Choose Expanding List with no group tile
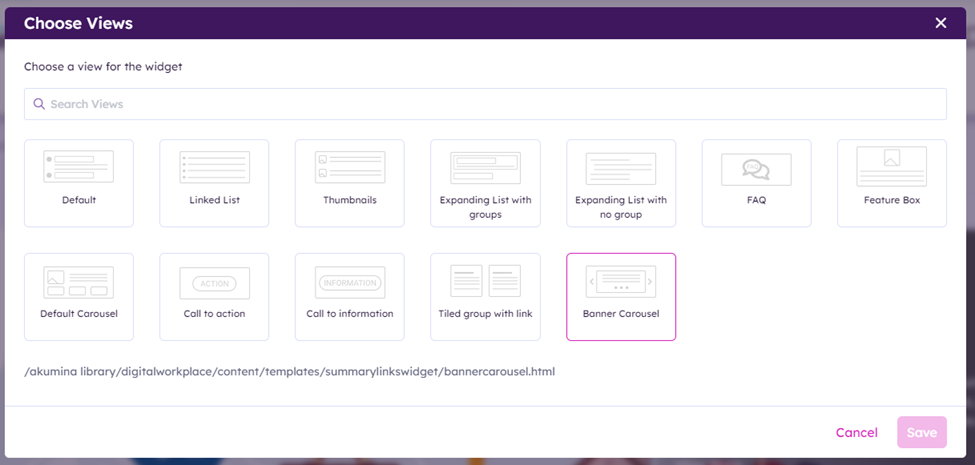This screenshot has height=465, width=975. point(621,183)
